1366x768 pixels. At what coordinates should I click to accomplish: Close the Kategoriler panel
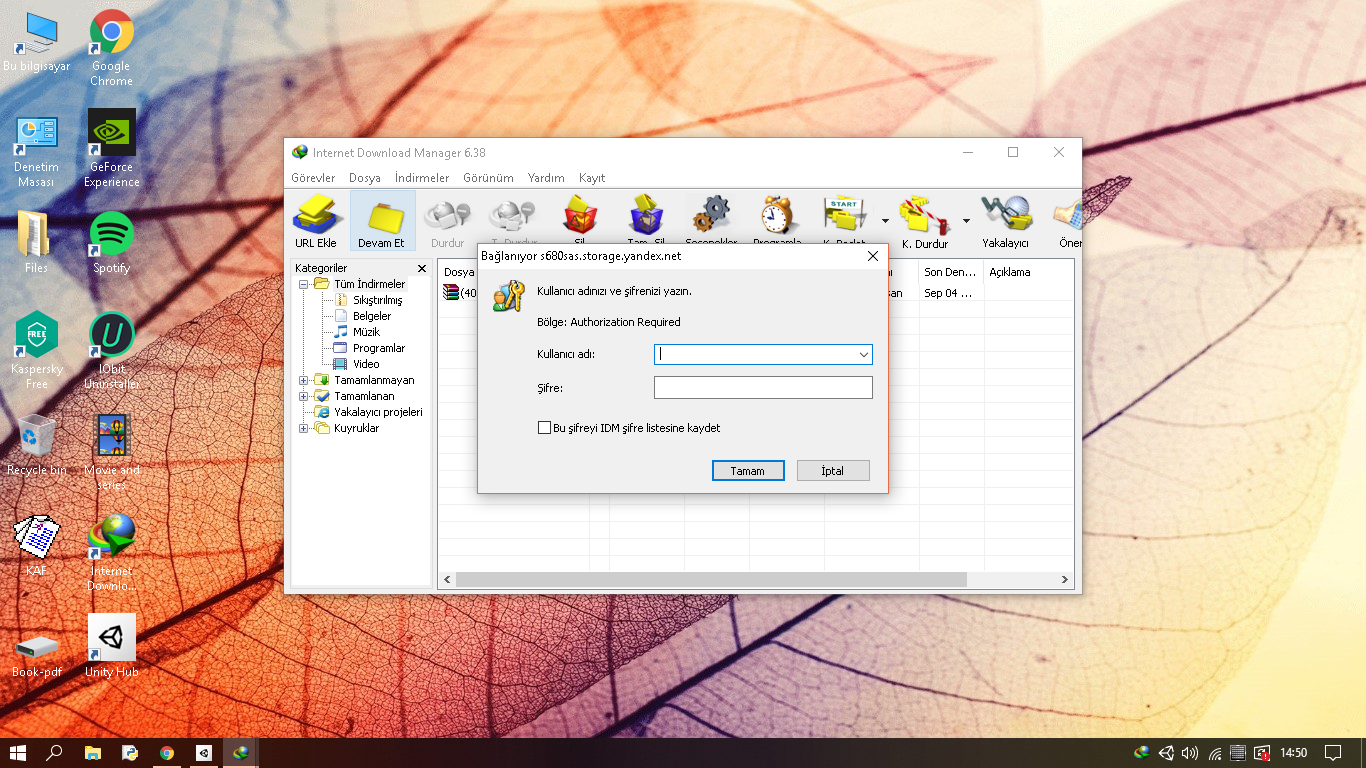422,269
